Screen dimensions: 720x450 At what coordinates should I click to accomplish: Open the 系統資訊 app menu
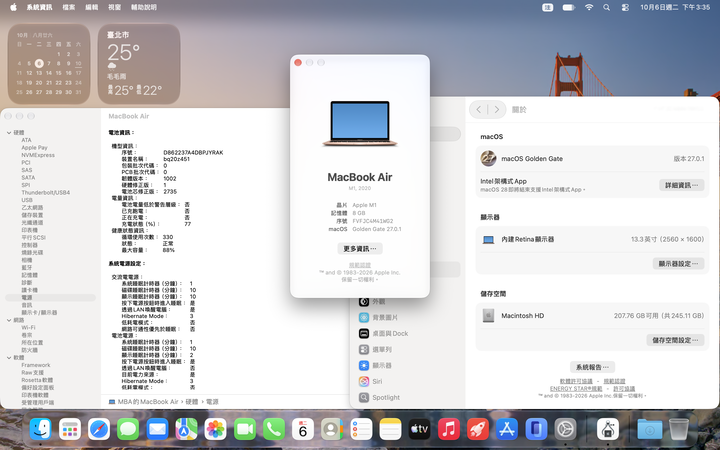[39, 7]
